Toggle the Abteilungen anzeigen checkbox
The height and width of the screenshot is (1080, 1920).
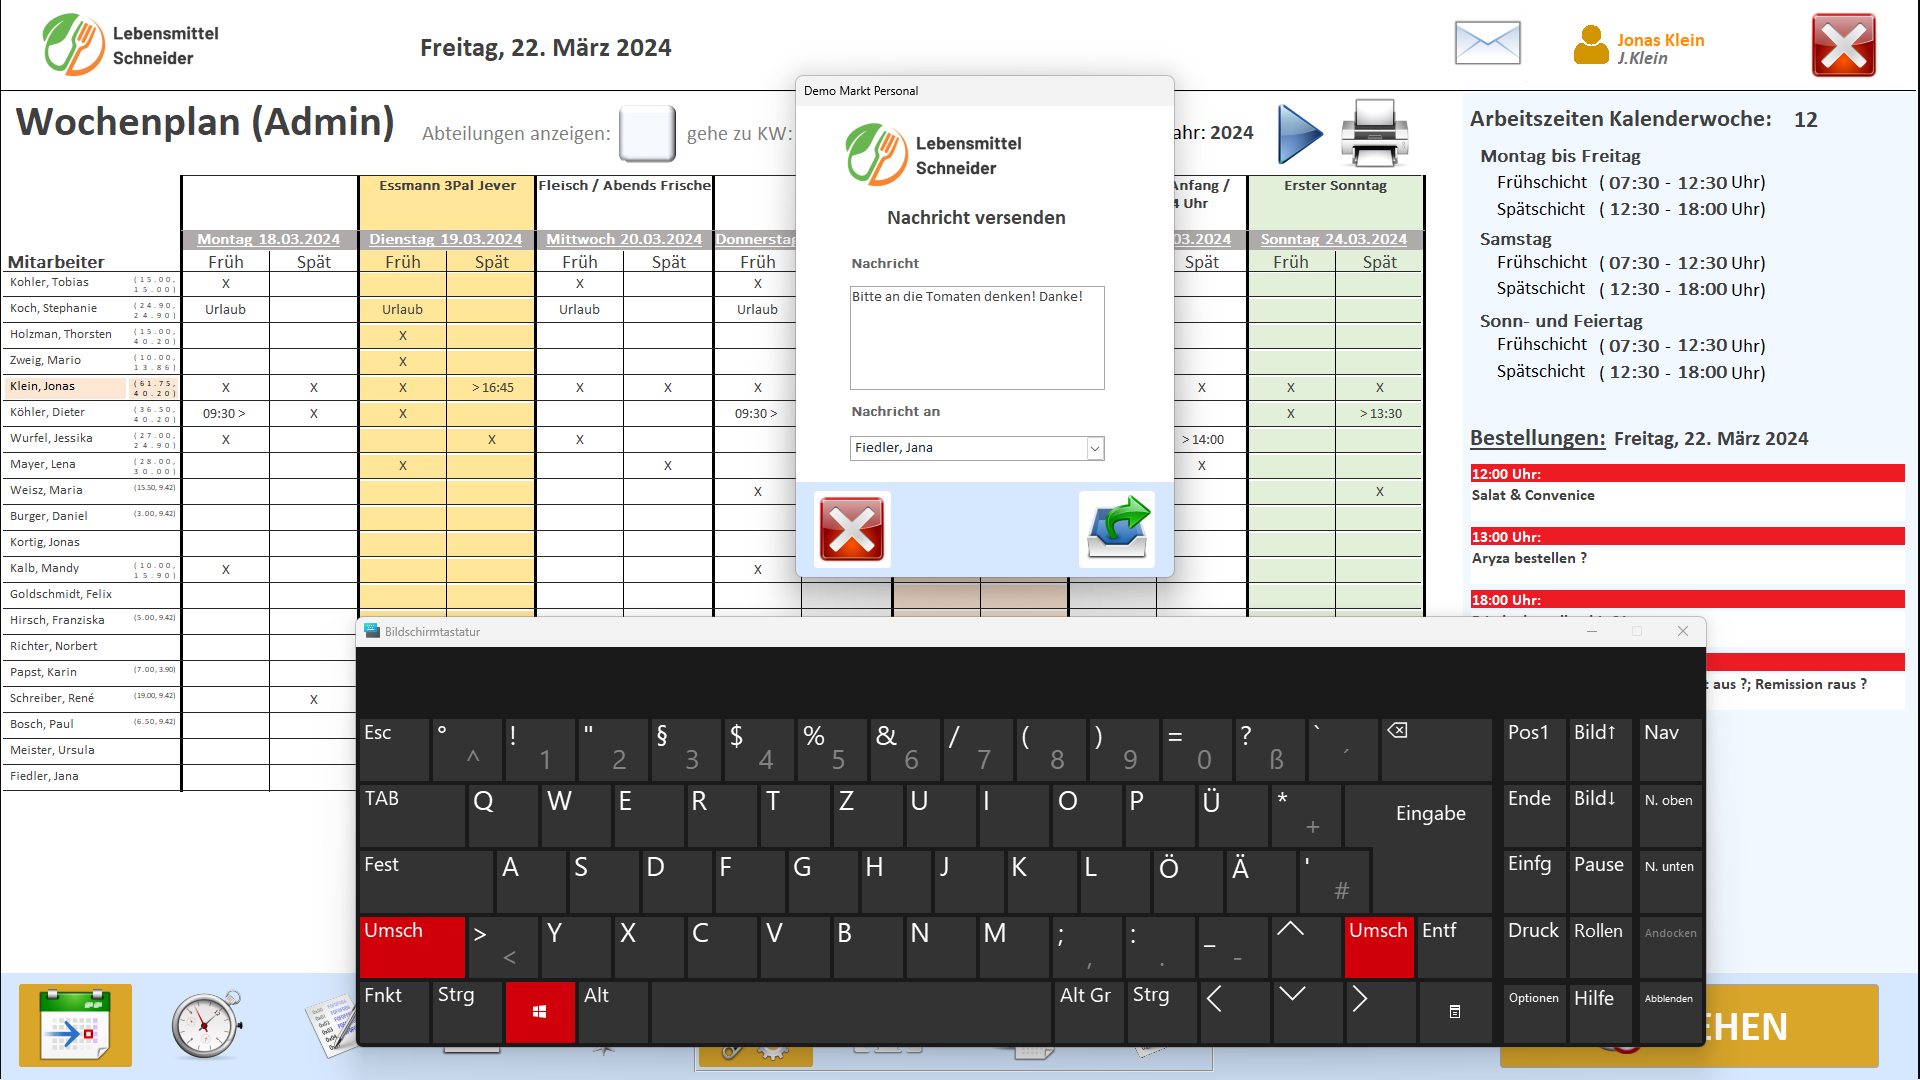pyautogui.click(x=647, y=133)
